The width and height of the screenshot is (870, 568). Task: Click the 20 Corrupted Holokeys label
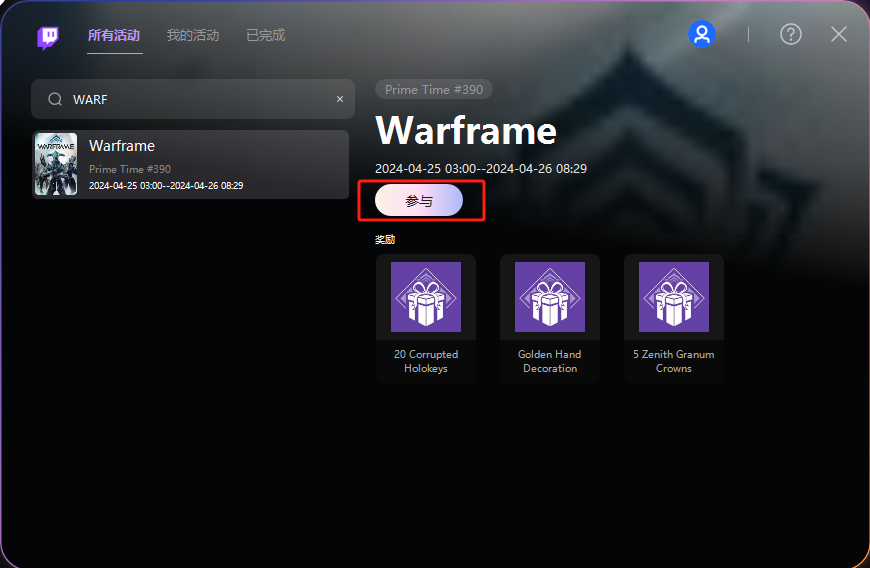[426, 361]
